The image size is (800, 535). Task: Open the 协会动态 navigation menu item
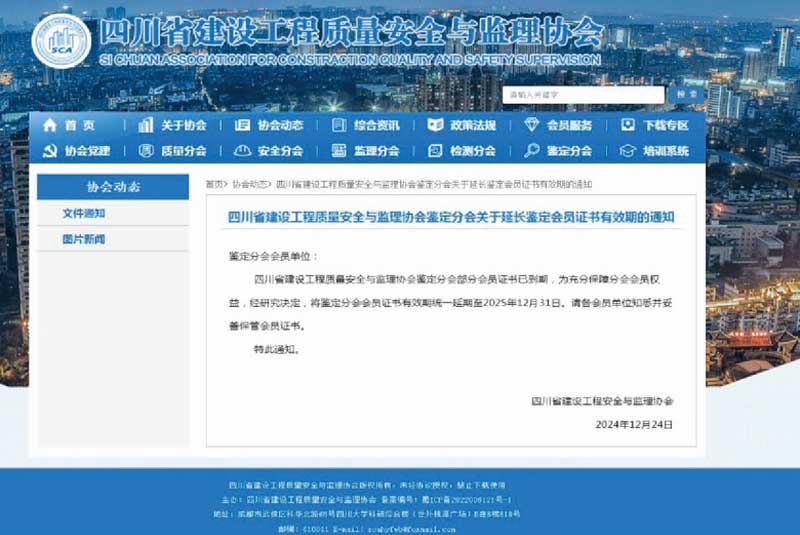(x=280, y=126)
